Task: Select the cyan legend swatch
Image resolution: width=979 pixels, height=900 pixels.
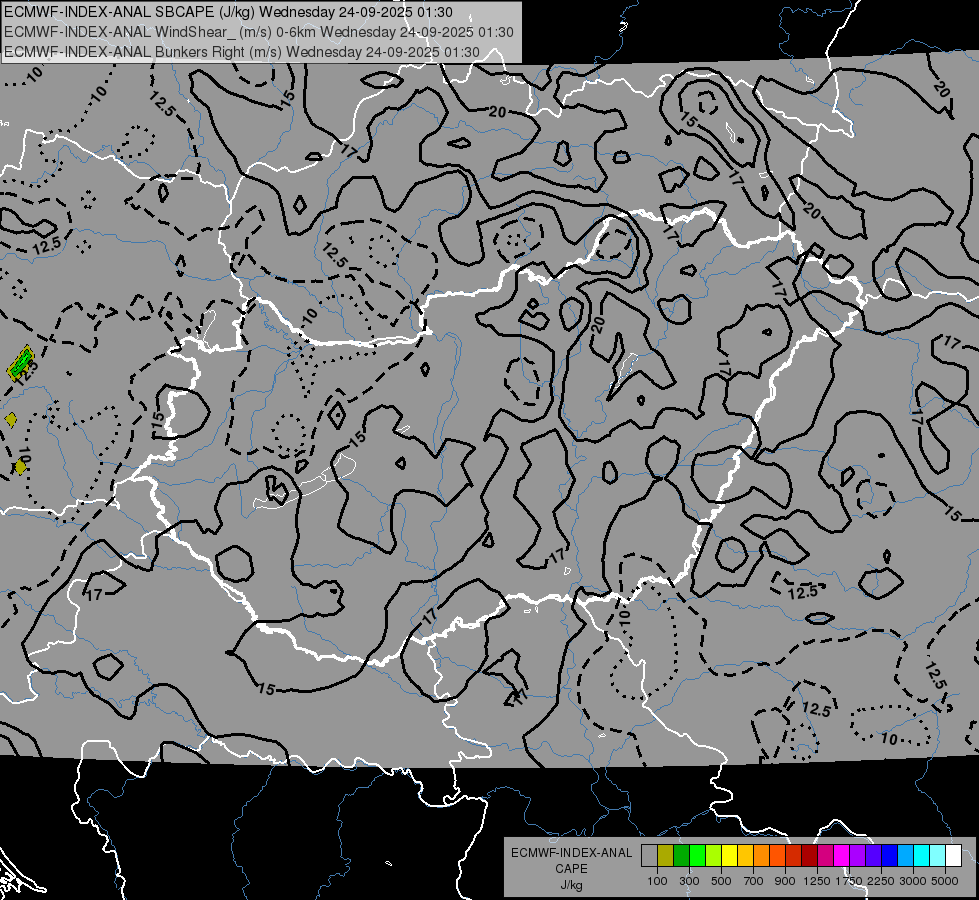Action: pos(922,856)
